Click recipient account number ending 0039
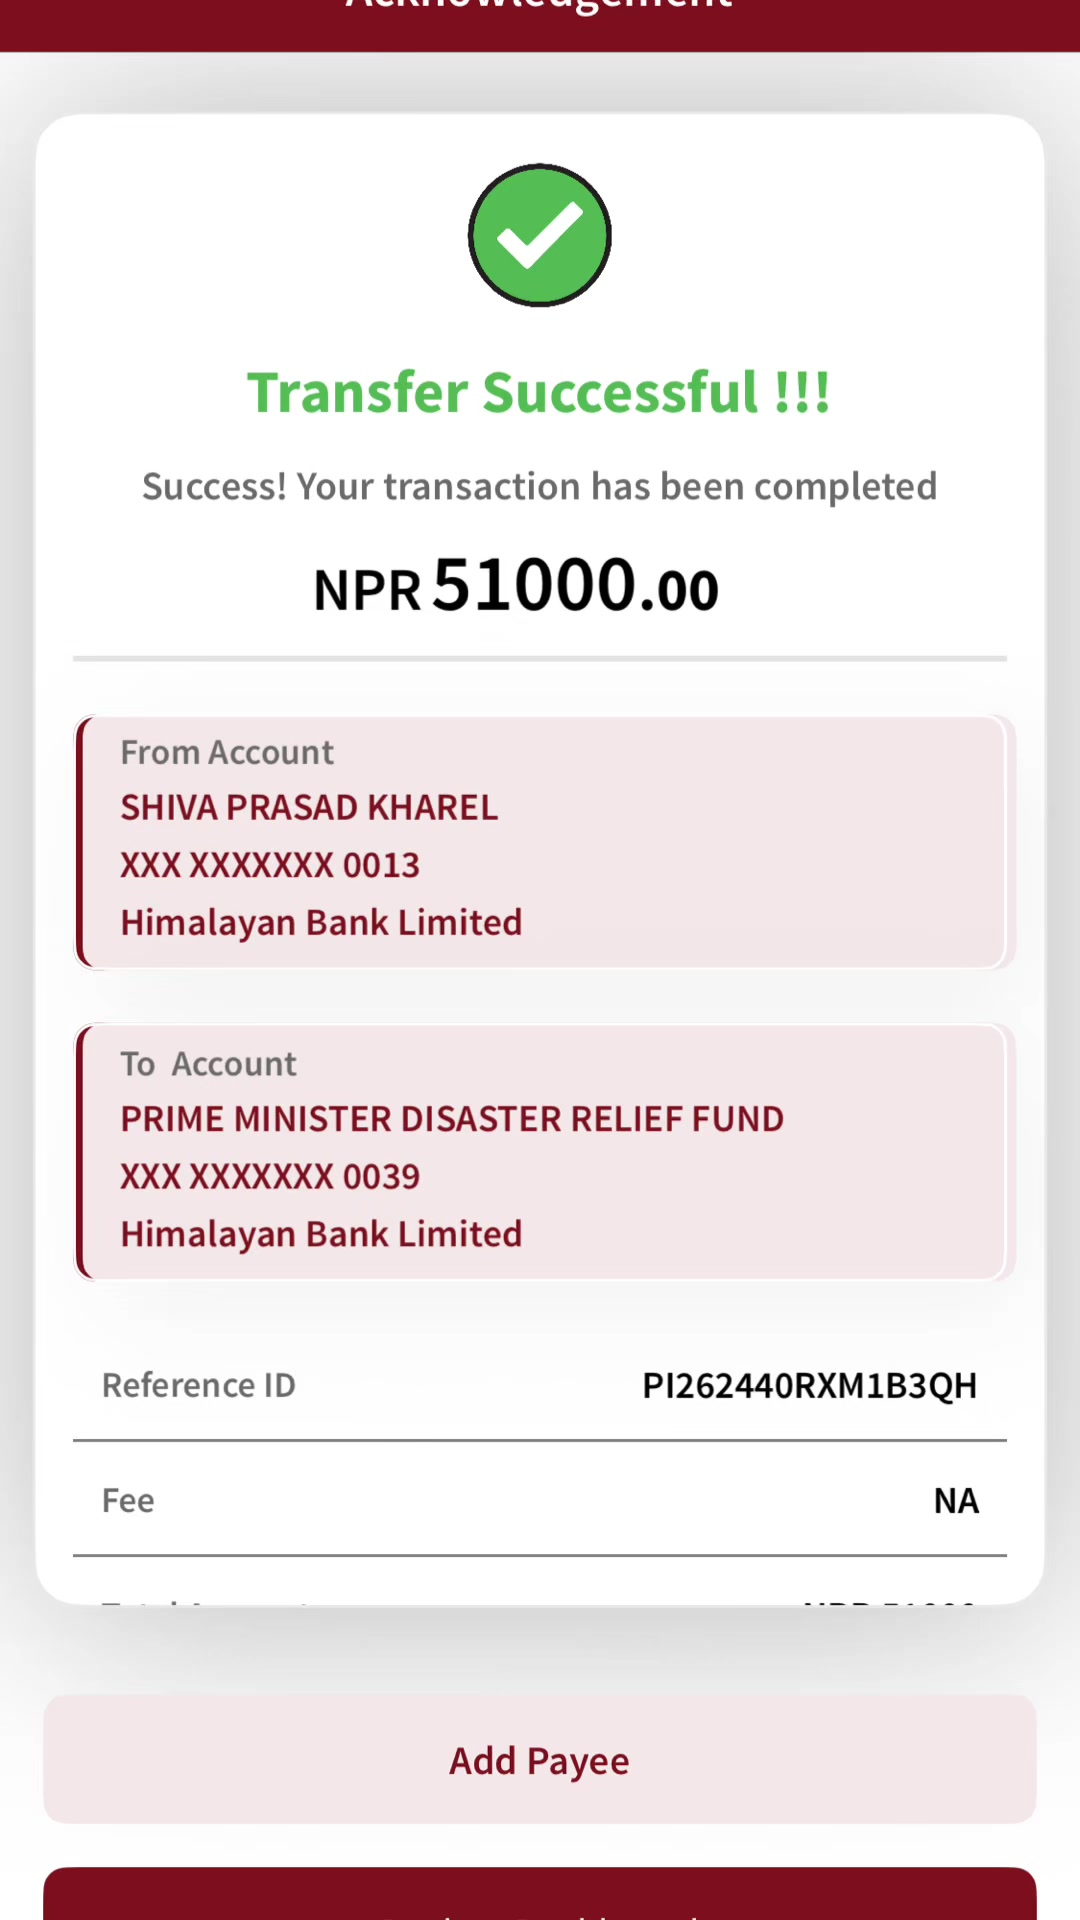 pyautogui.click(x=270, y=1177)
